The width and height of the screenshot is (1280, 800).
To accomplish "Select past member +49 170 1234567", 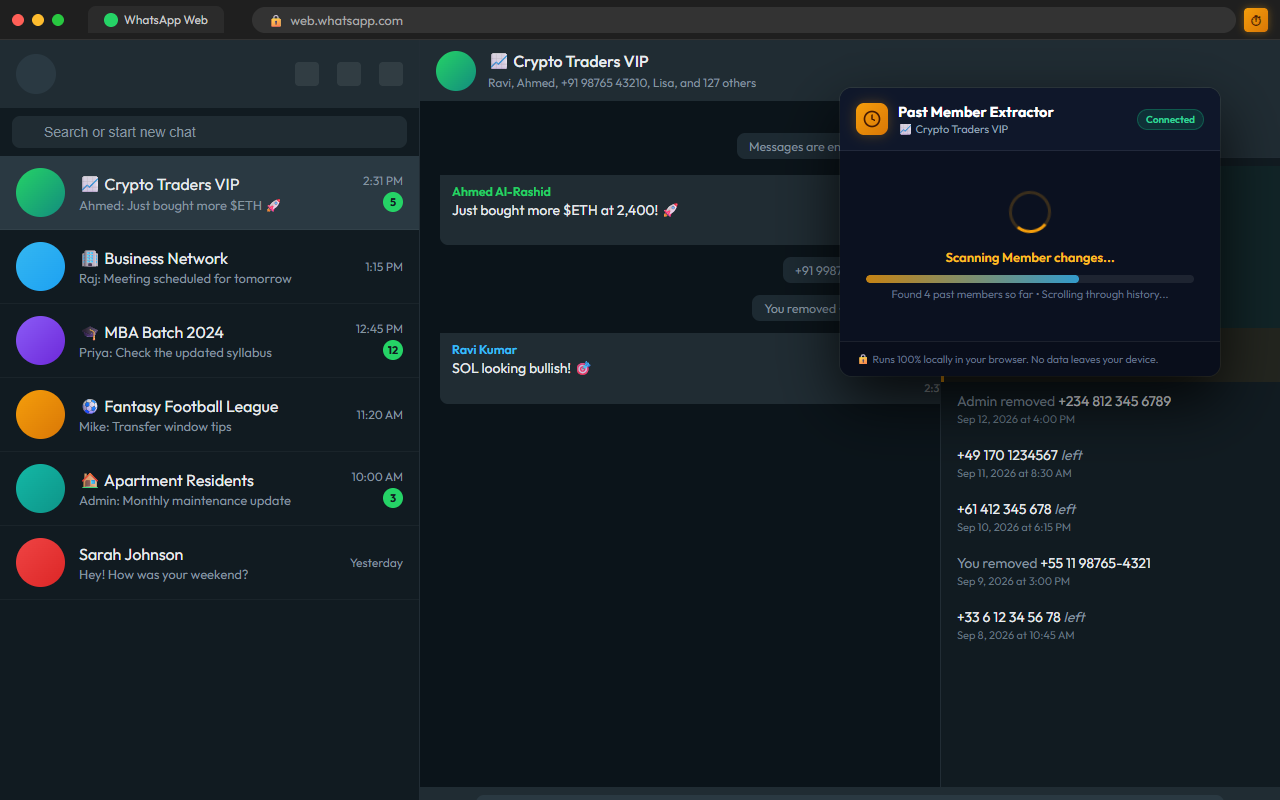I will [x=1007, y=455].
